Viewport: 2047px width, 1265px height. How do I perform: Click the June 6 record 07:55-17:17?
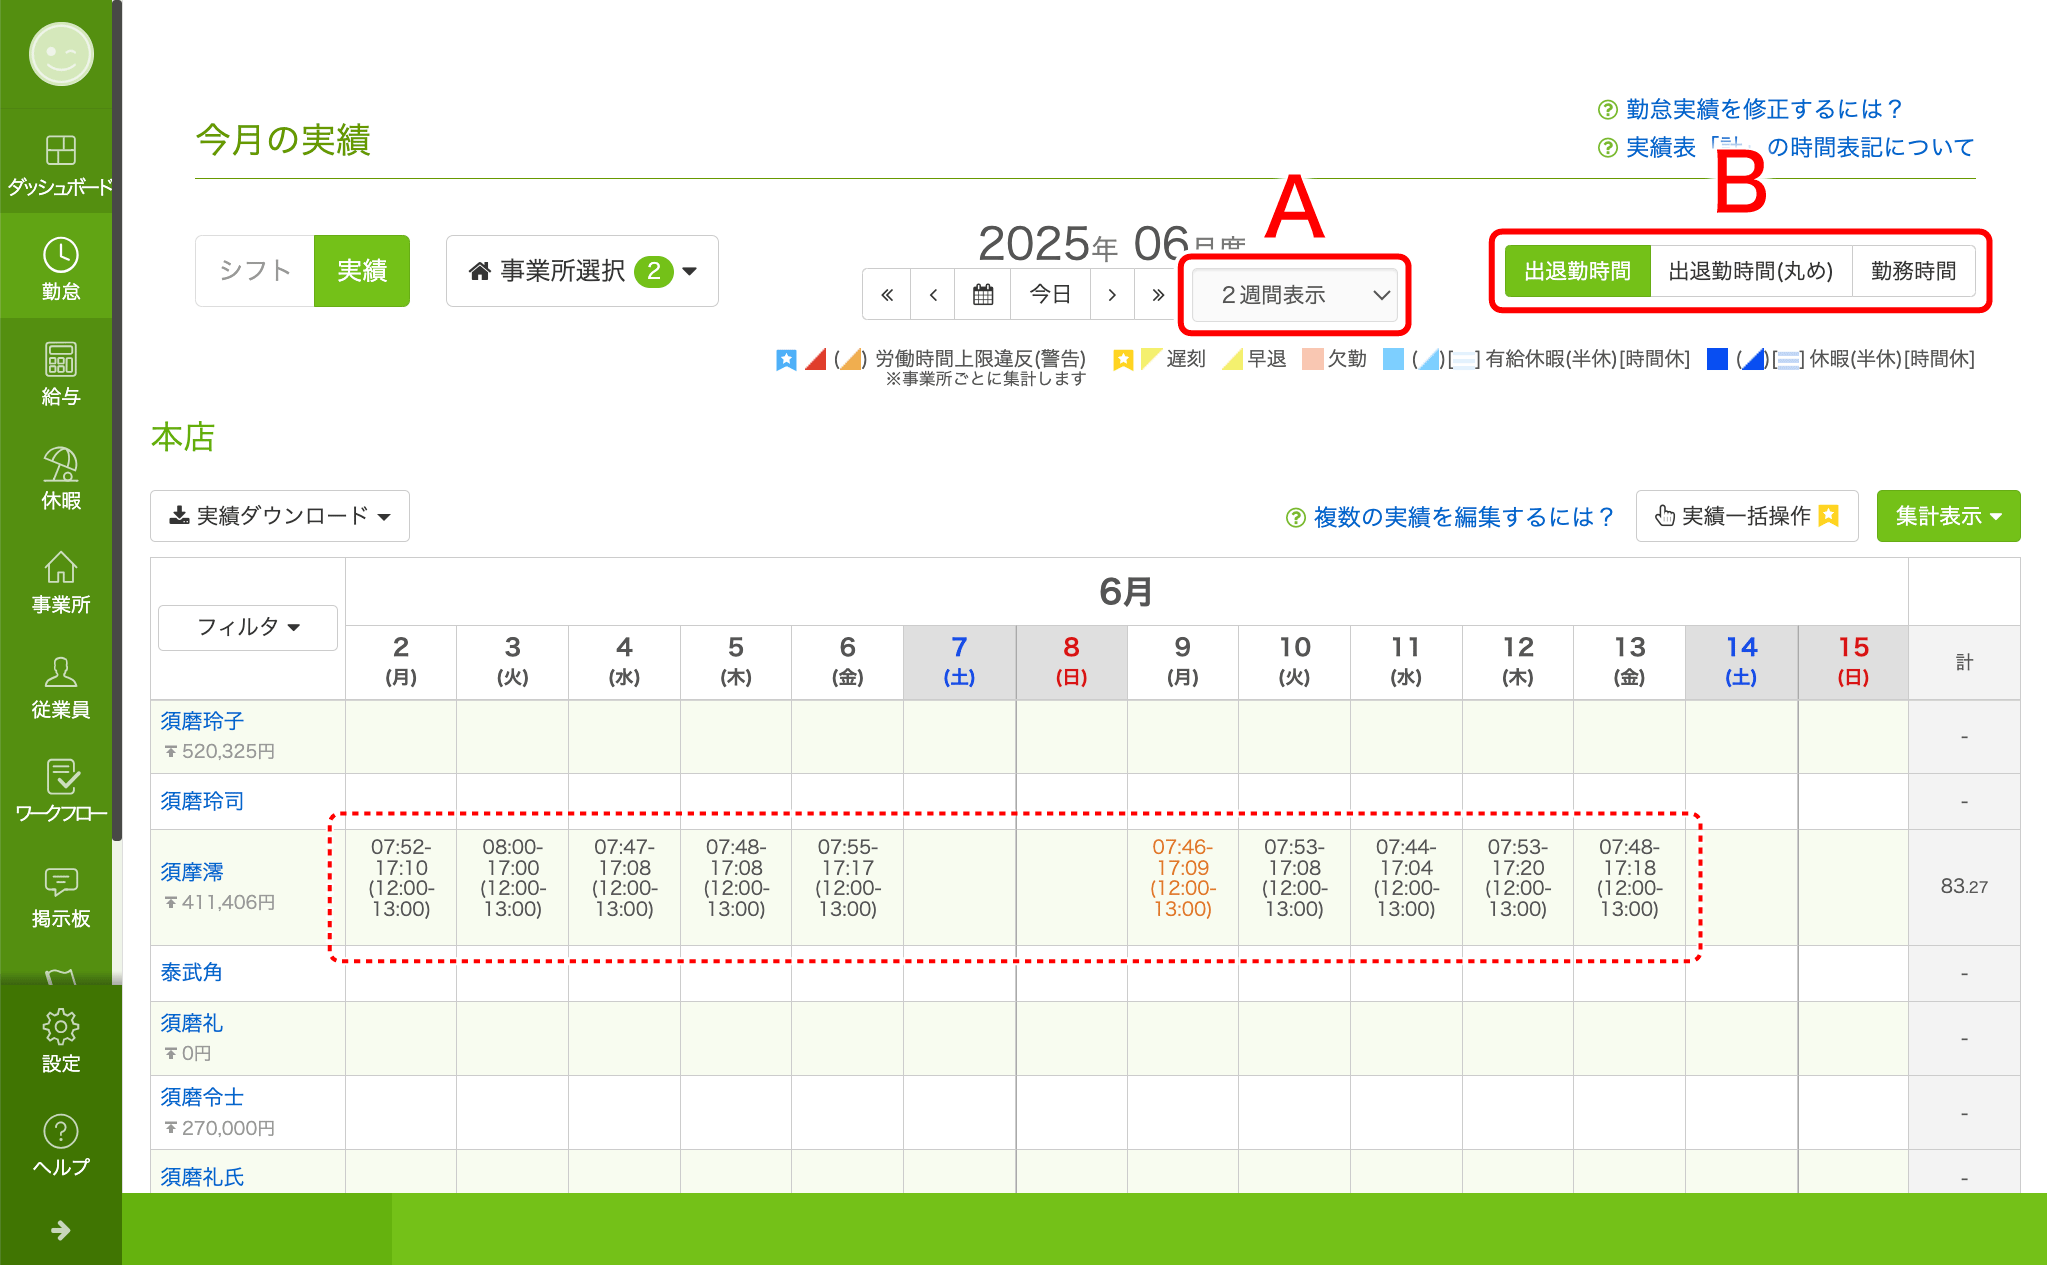click(848, 878)
